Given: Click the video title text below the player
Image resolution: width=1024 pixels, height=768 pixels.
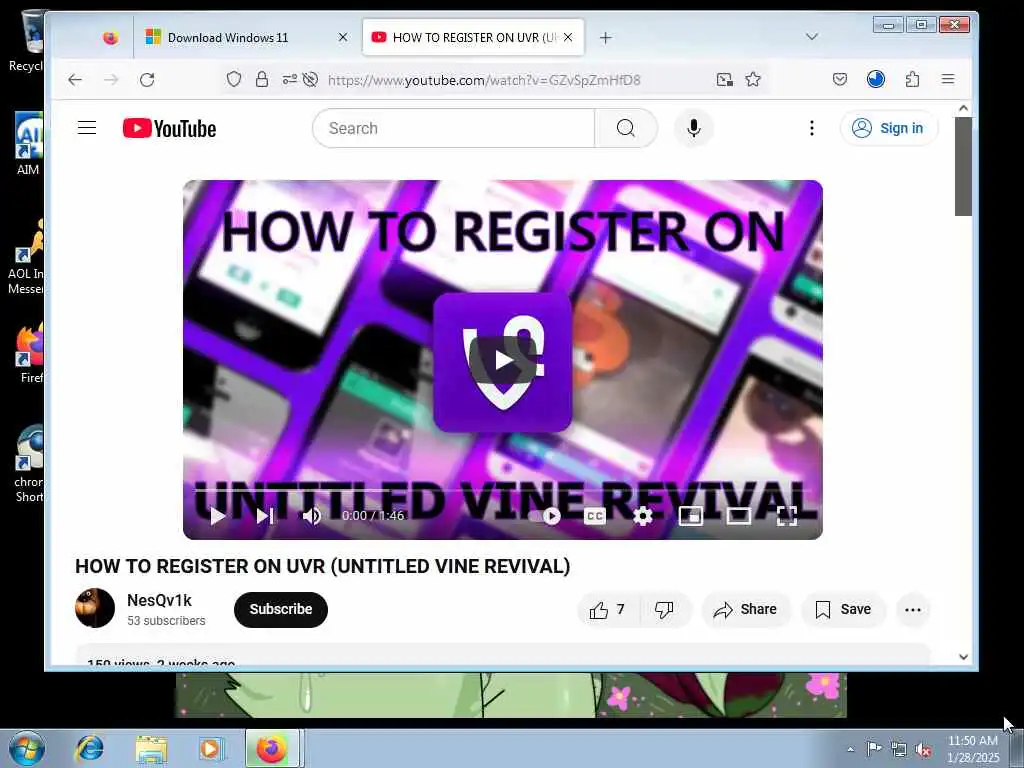Looking at the screenshot, I should click(x=323, y=566).
